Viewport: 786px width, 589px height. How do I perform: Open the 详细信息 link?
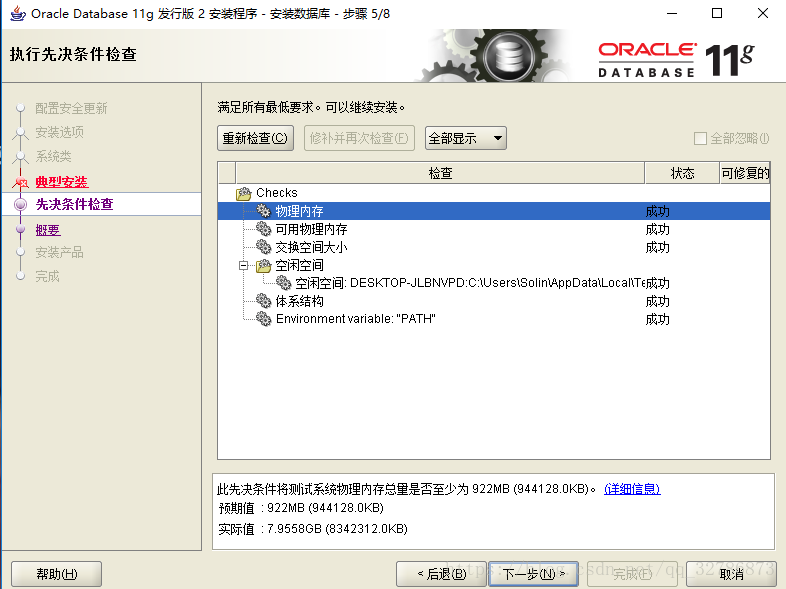pos(632,489)
